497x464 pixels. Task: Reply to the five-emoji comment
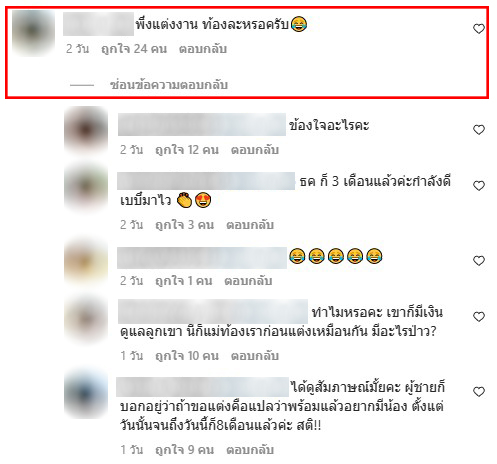pos(248,281)
